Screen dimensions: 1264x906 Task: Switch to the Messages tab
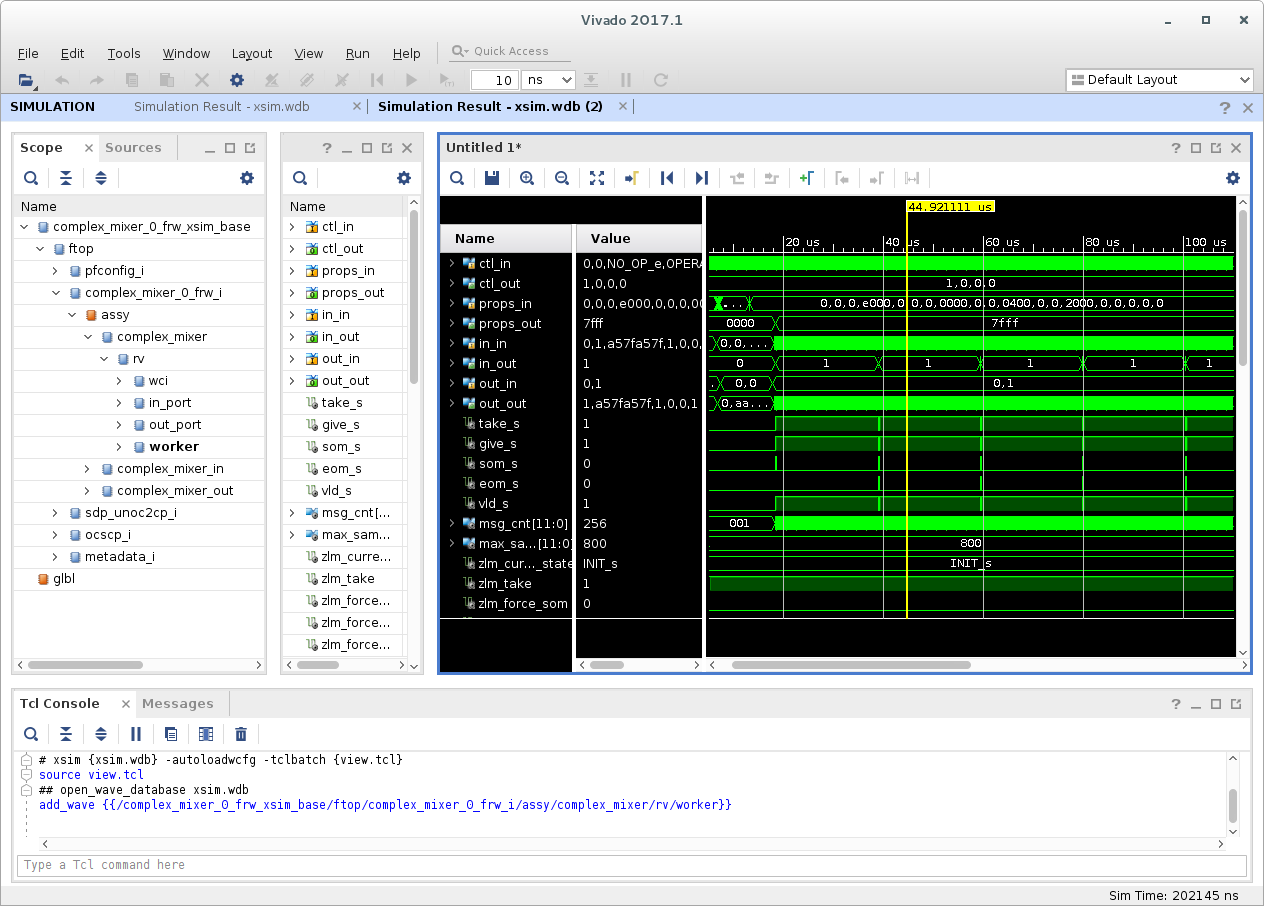coord(178,703)
